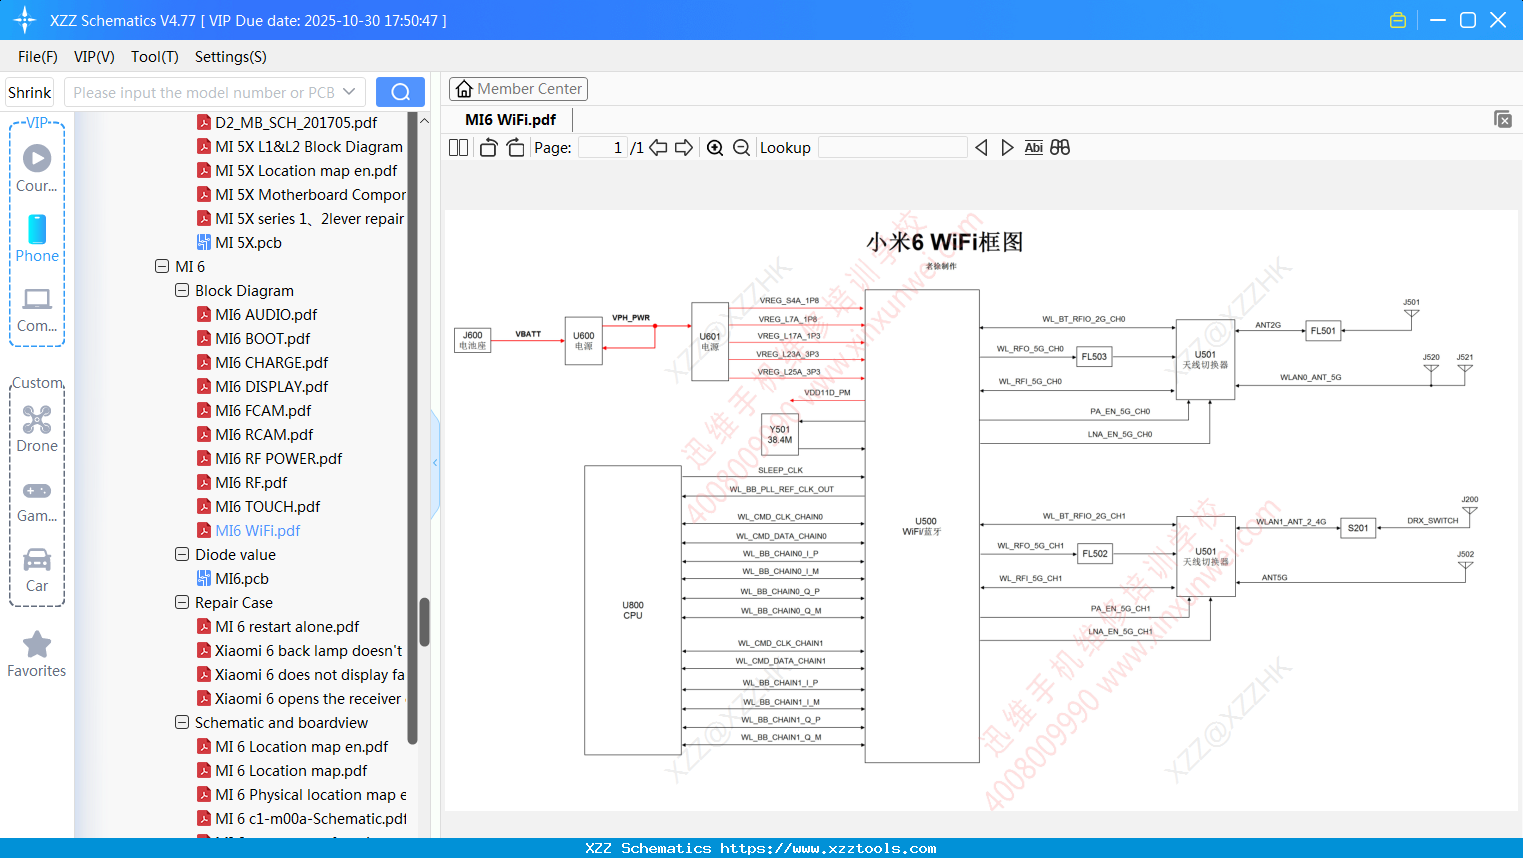Collapse the Repair Case section

coord(182,602)
